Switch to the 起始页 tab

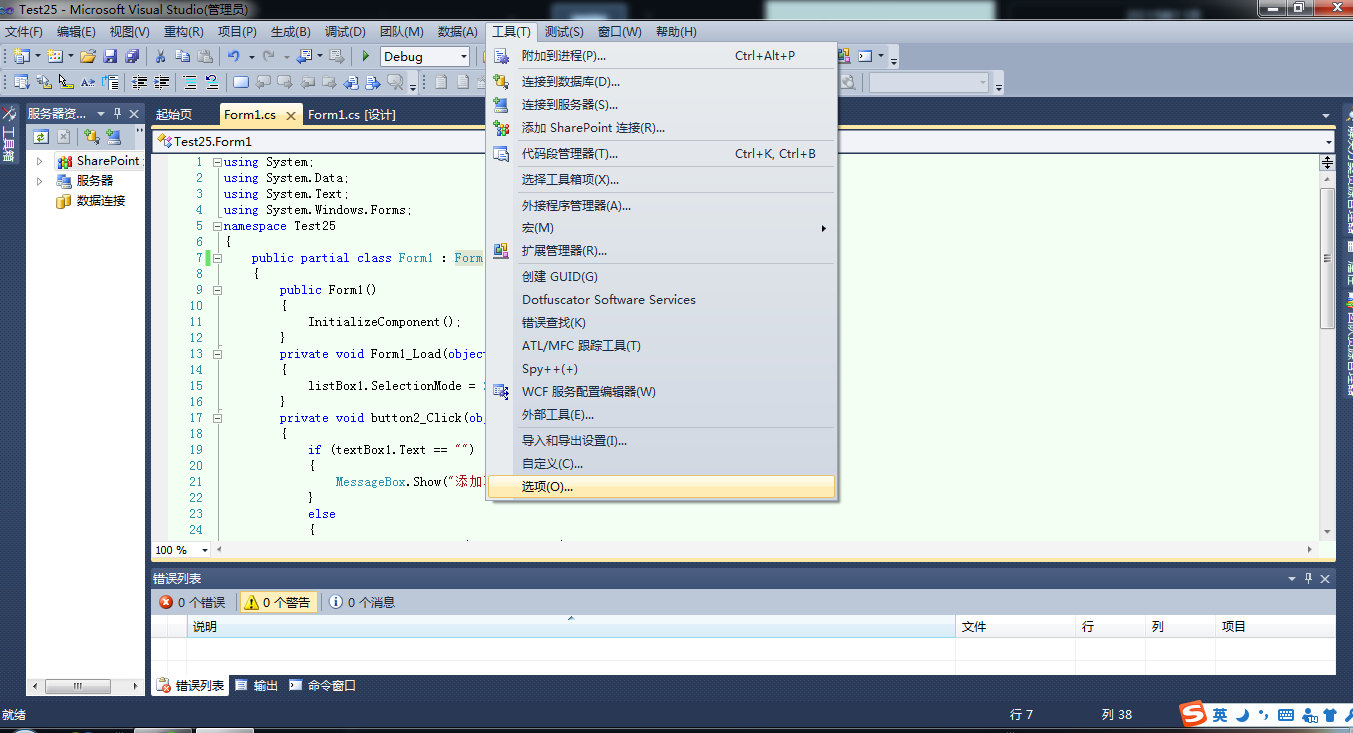[x=174, y=115]
